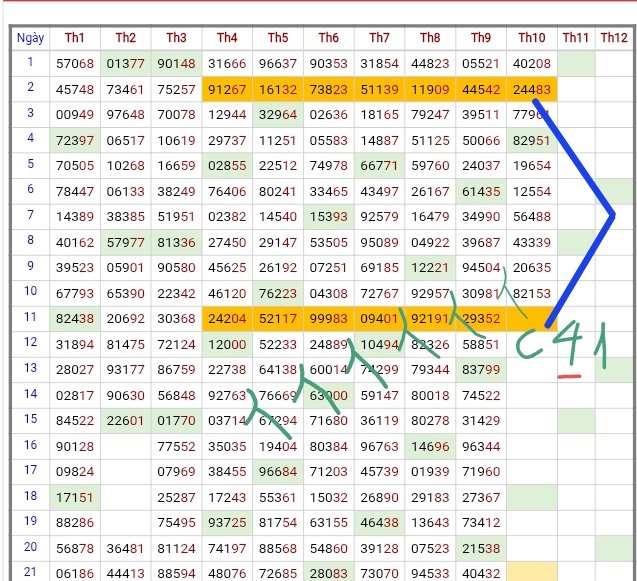The image size is (637, 581).
Task: Select cell with value 82951
Action: pyautogui.click(x=532, y=141)
